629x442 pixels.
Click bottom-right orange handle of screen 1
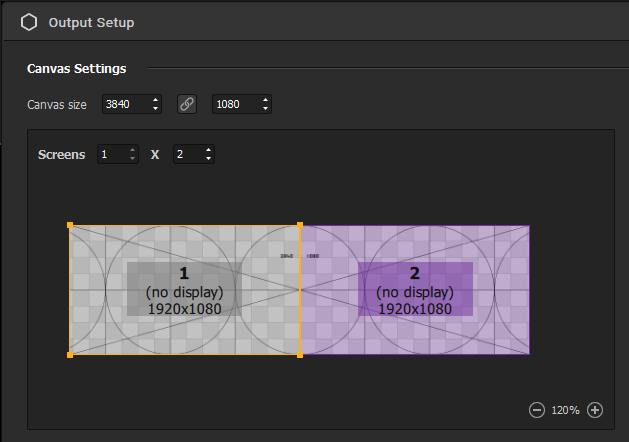click(300, 355)
